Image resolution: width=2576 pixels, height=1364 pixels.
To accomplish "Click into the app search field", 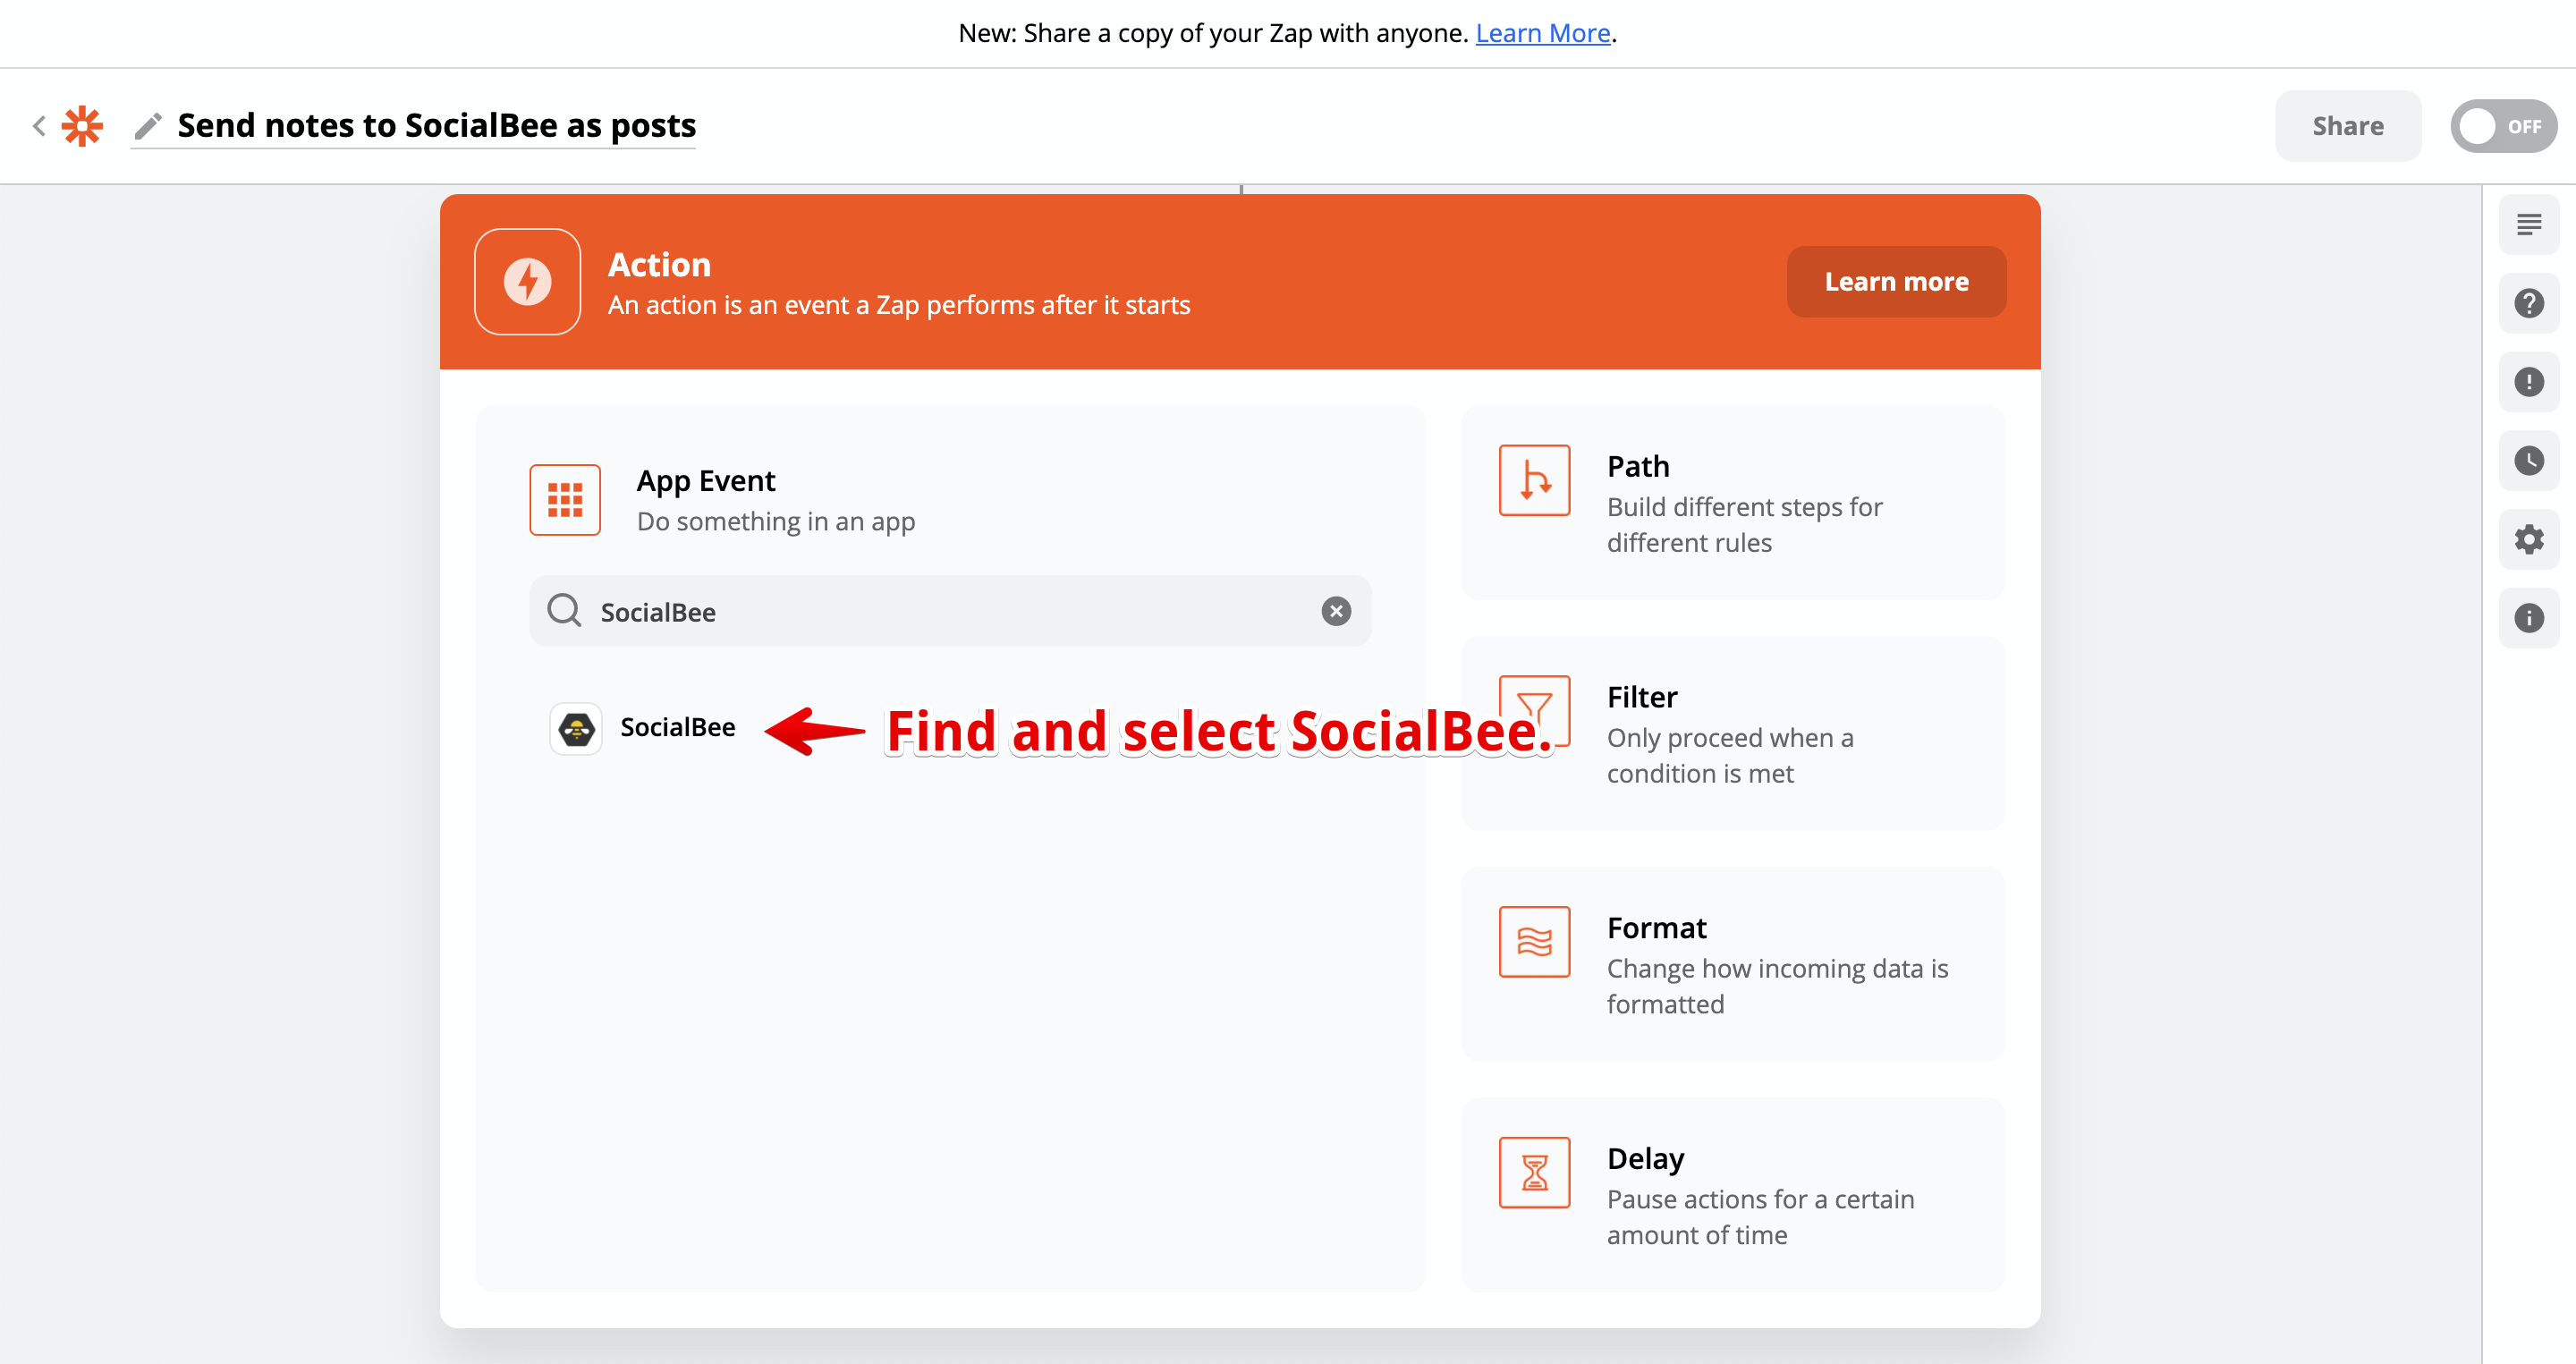I will 940,611.
